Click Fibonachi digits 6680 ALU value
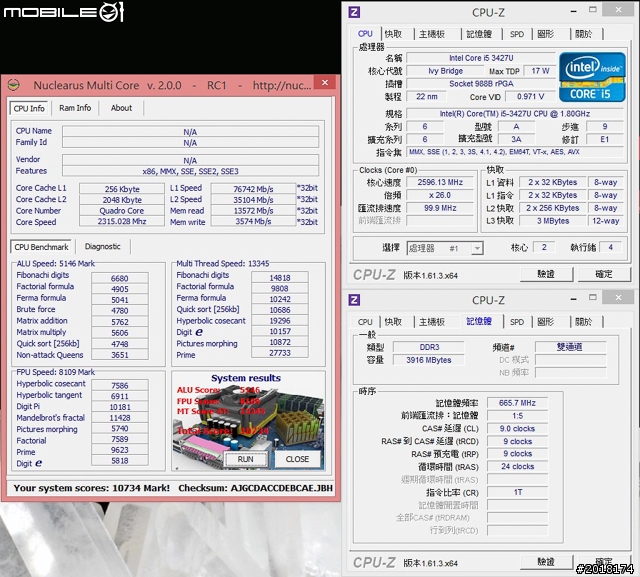The height and width of the screenshot is (577, 640). coord(120,278)
